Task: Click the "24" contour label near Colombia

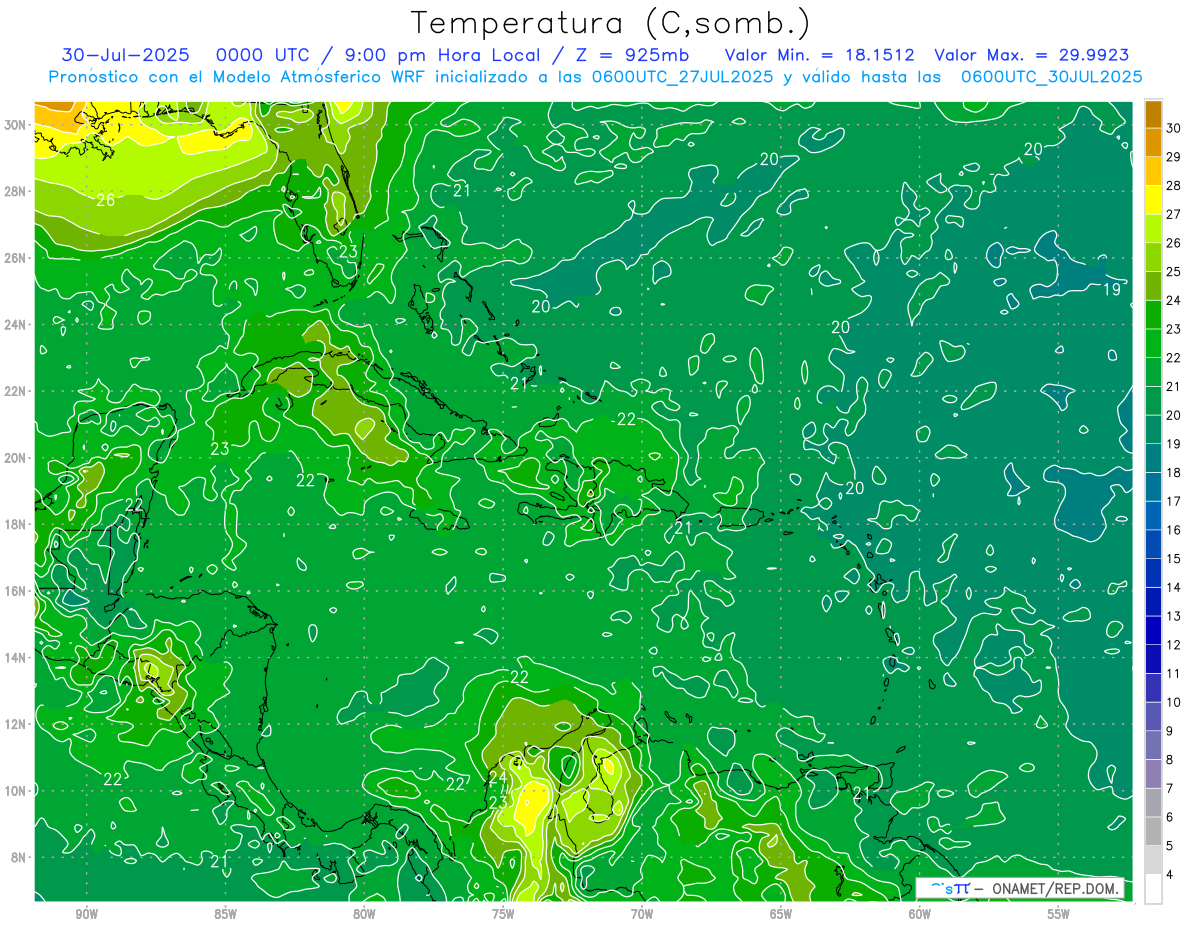Action: click(x=498, y=777)
